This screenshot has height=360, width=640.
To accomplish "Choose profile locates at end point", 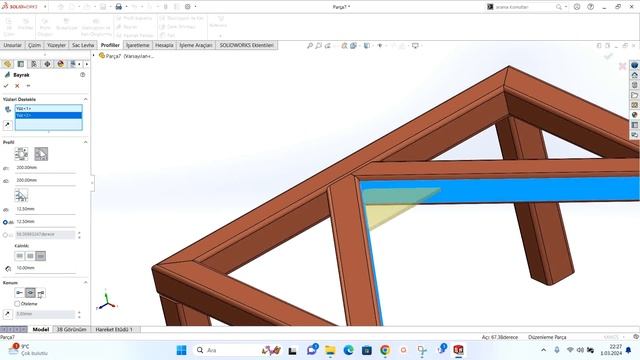I will click(x=41, y=293).
